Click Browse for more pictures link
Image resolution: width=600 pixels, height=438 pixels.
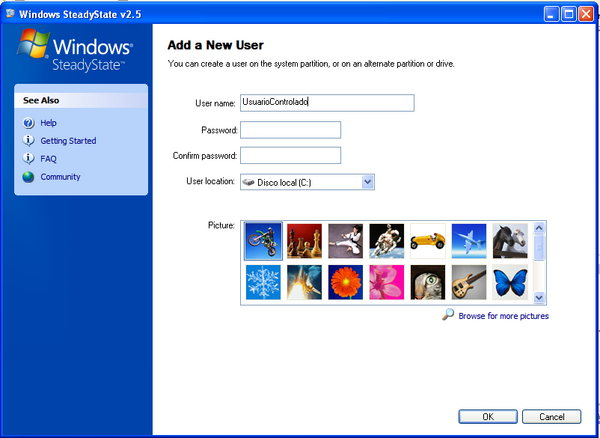click(x=503, y=316)
